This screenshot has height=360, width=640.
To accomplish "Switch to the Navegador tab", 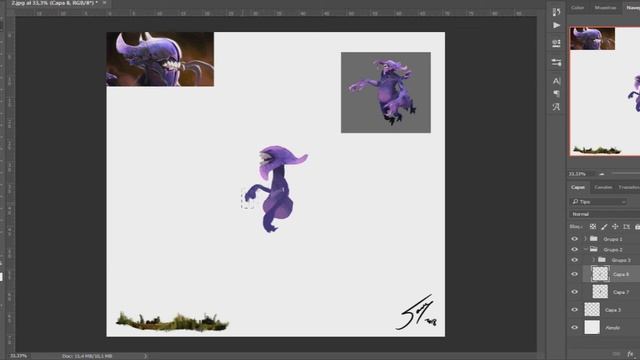I will (x=632, y=7).
